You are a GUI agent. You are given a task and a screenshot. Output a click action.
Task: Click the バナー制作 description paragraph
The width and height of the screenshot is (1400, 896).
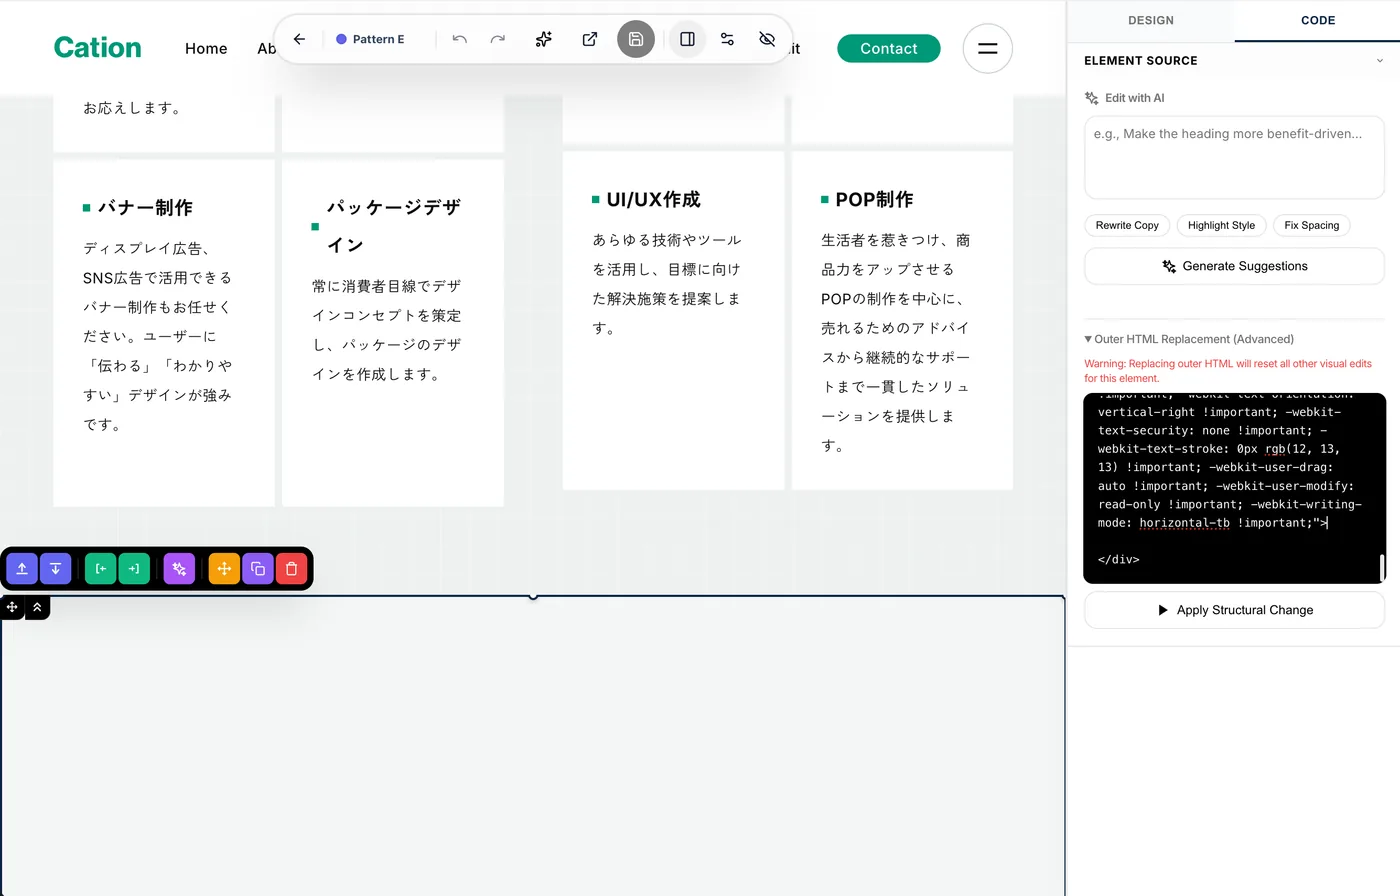click(x=158, y=336)
